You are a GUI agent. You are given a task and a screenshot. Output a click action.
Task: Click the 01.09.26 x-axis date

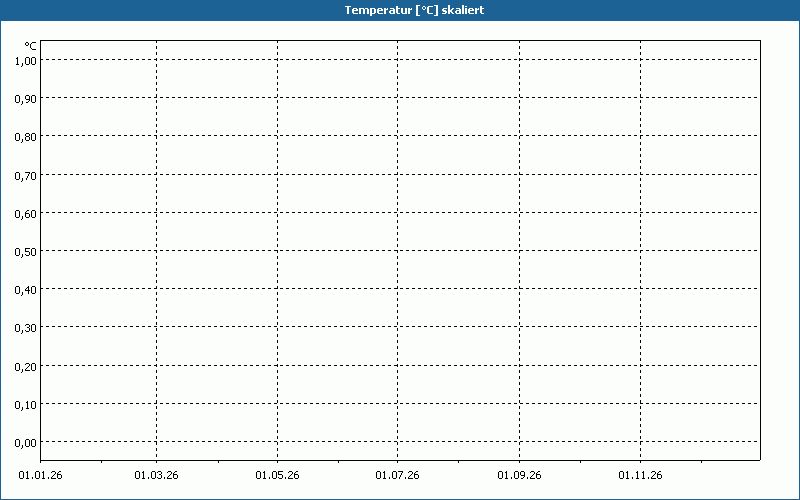click(x=519, y=476)
